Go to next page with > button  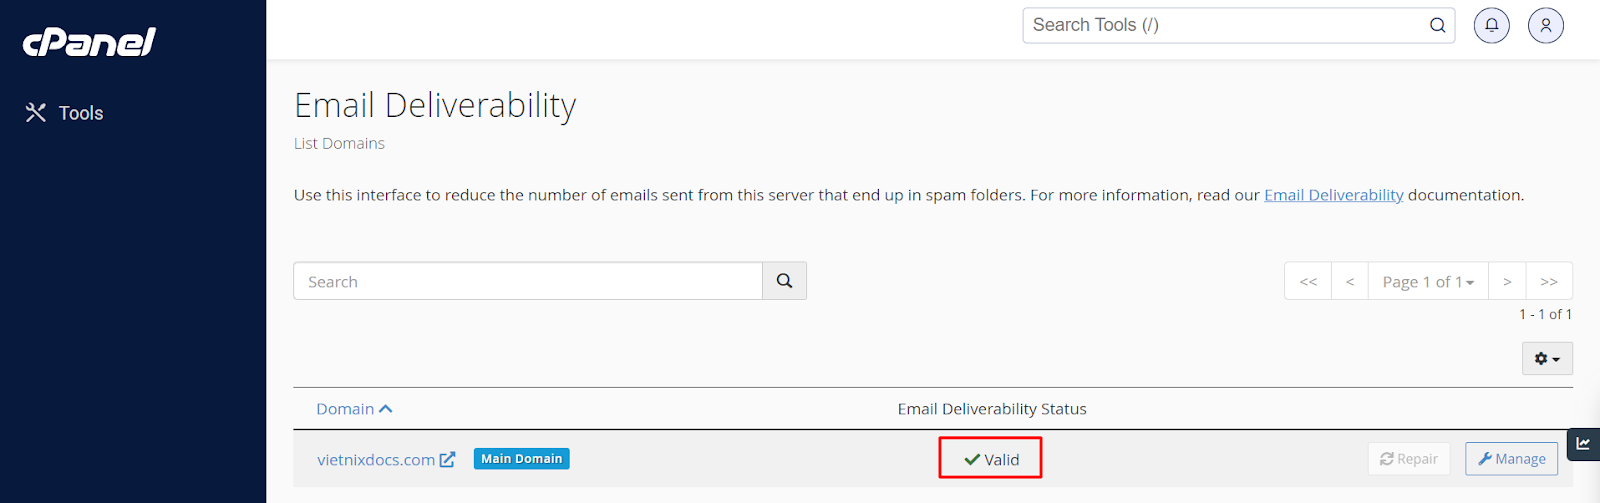[x=1507, y=281]
